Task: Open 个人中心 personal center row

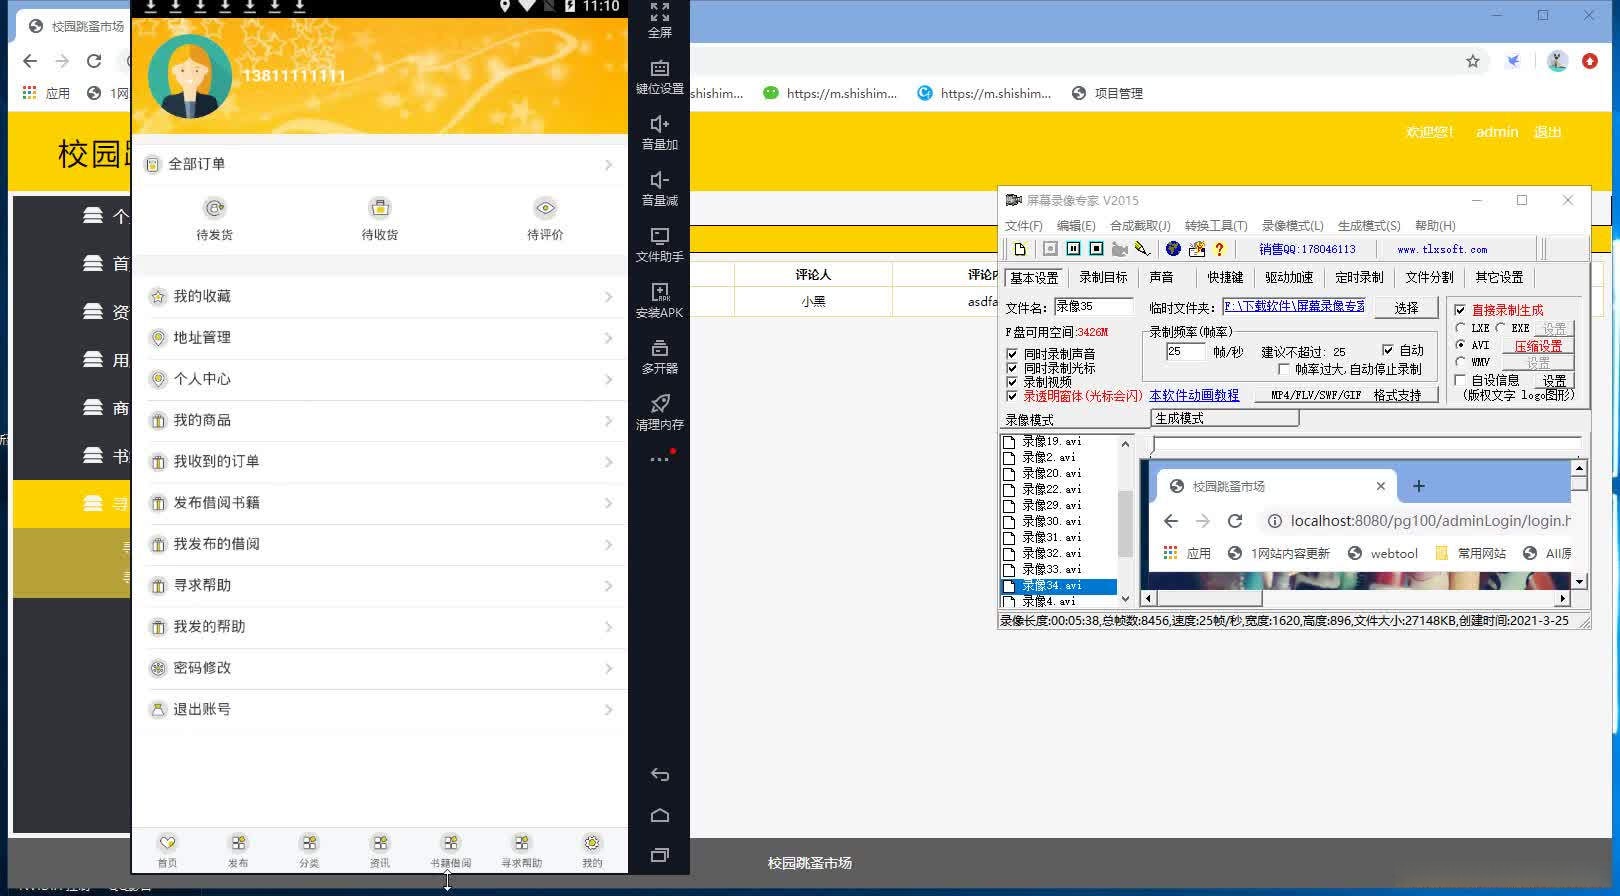Action: [380, 379]
